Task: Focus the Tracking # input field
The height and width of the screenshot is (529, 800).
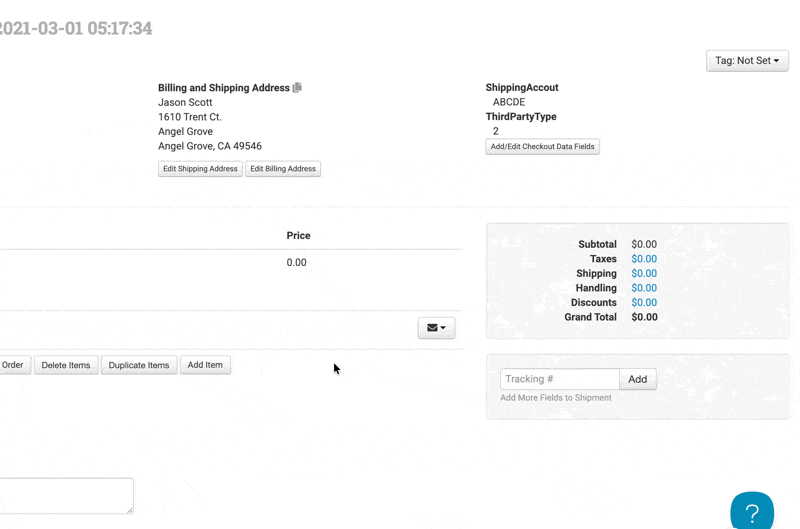Action: [559, 379]
